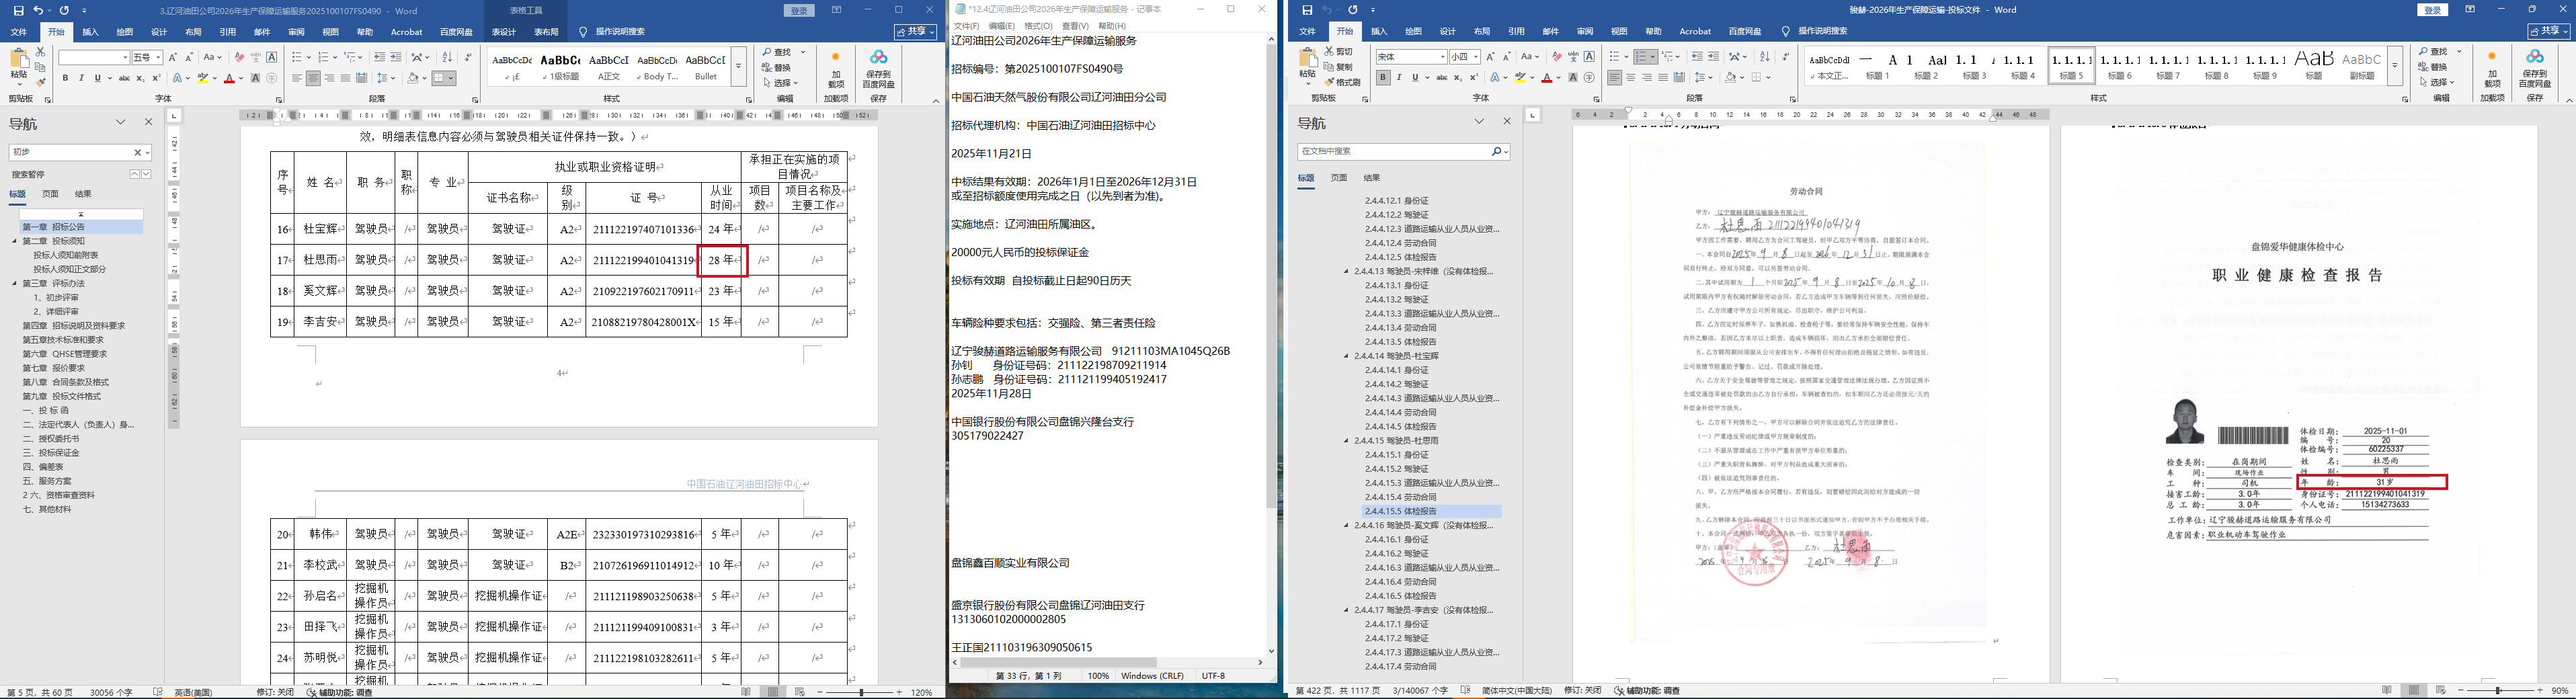Click Replace (替换) in the right Word ribbon
Screen dimensions: 2576x699
pos(2433,67)
